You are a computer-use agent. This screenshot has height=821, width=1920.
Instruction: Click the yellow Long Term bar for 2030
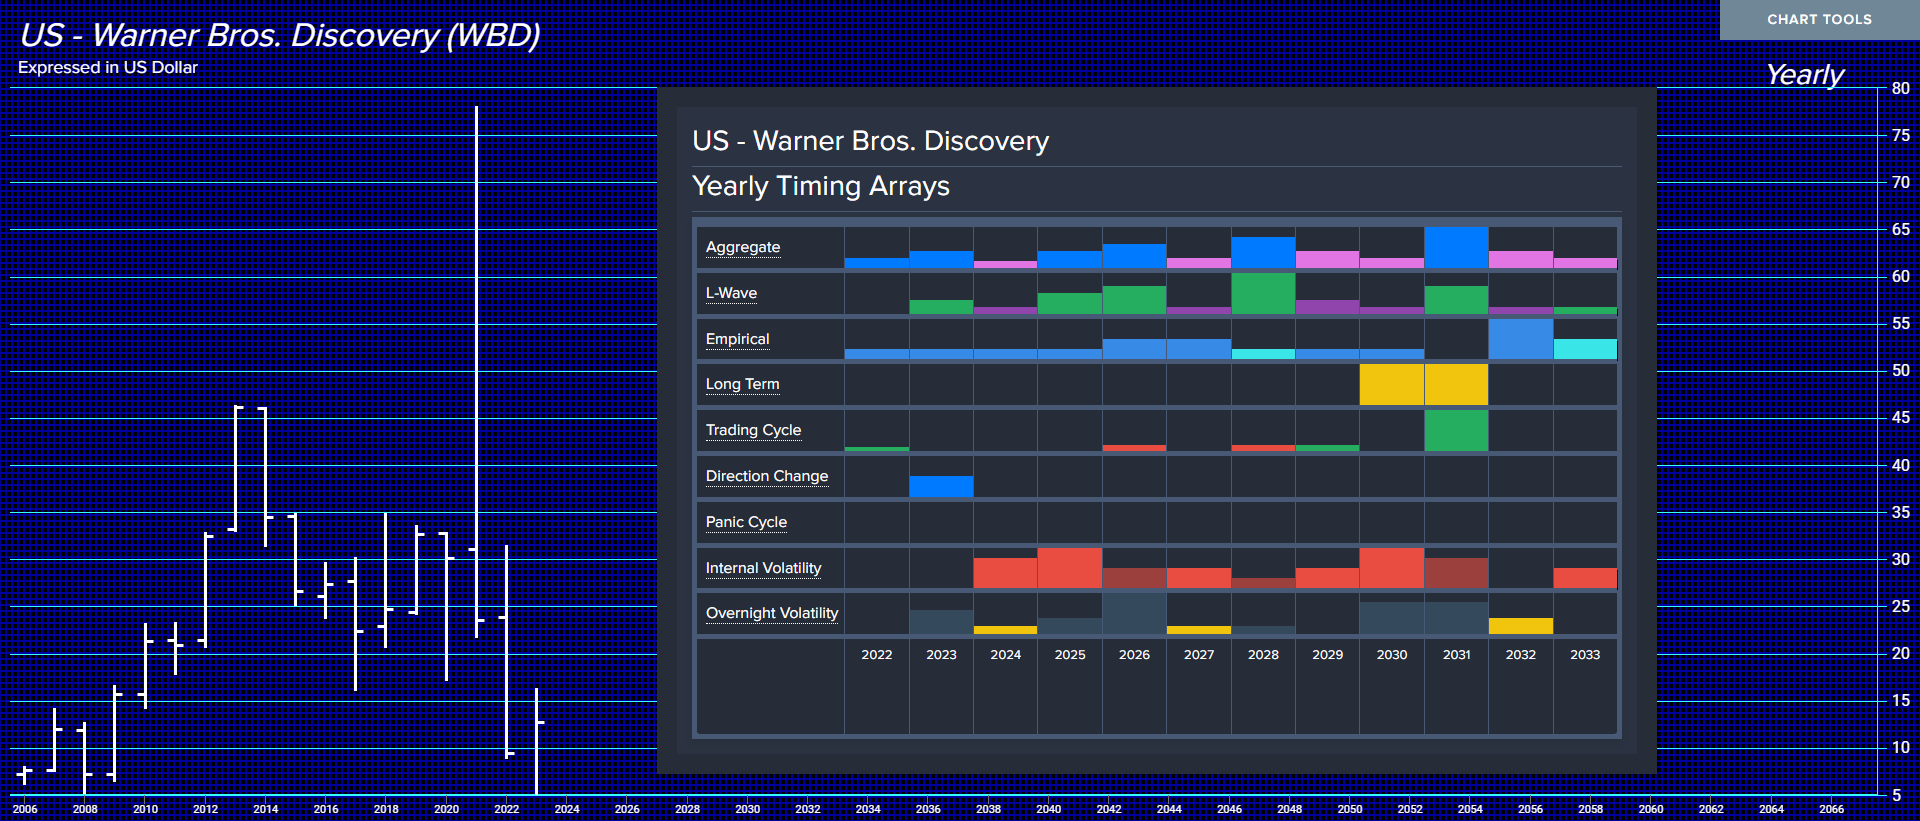point(1391,385)
